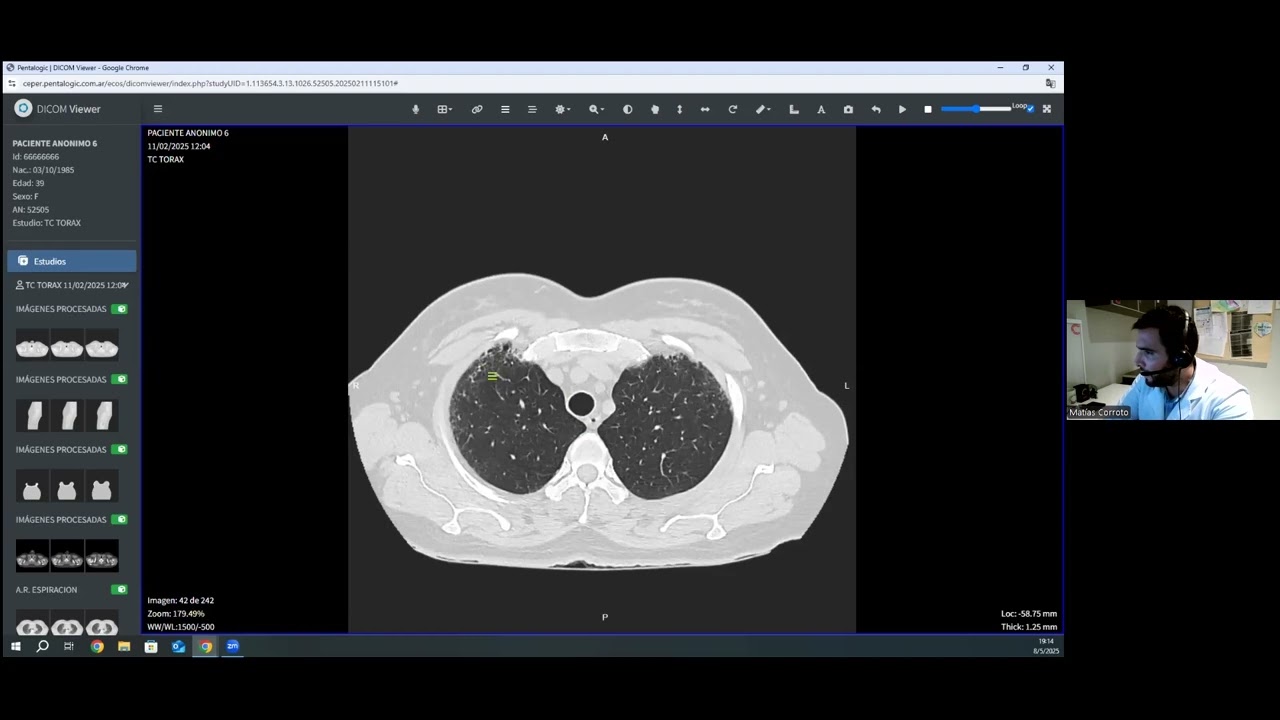Toggle the Loop checkbox
This screenshot has height=720, width=1280.
tap(1030, 109)
